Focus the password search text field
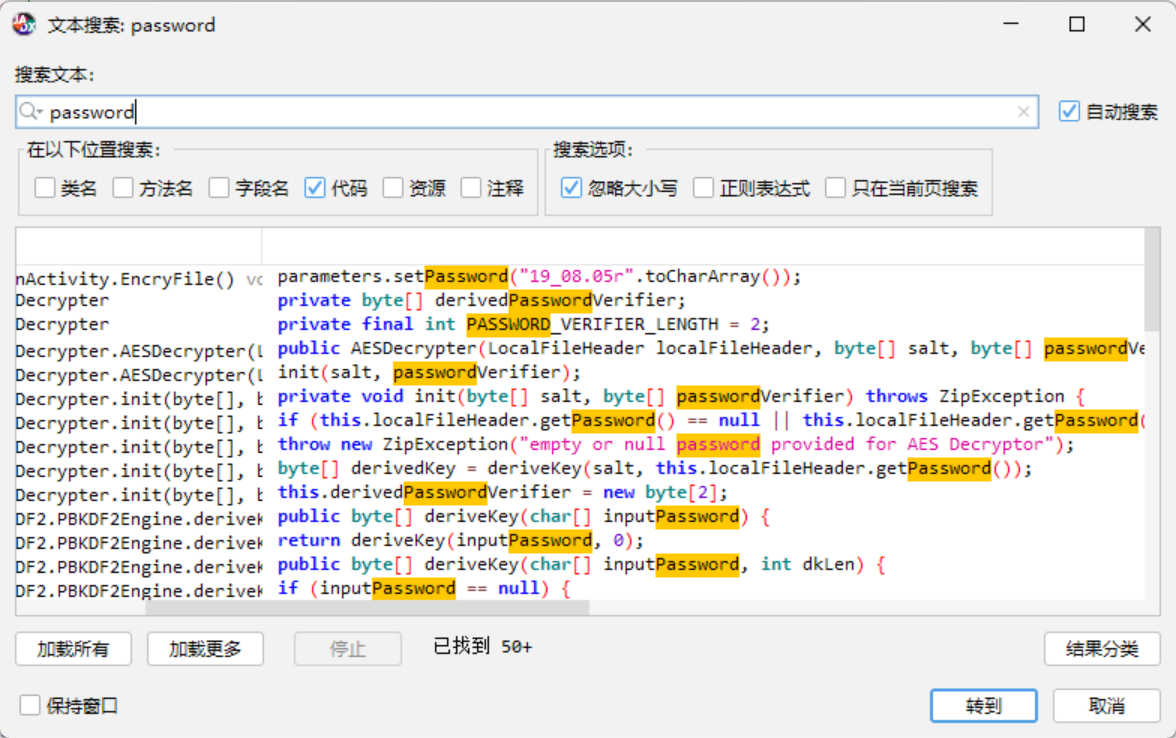 pyautogui.click(x=526, y=112)
